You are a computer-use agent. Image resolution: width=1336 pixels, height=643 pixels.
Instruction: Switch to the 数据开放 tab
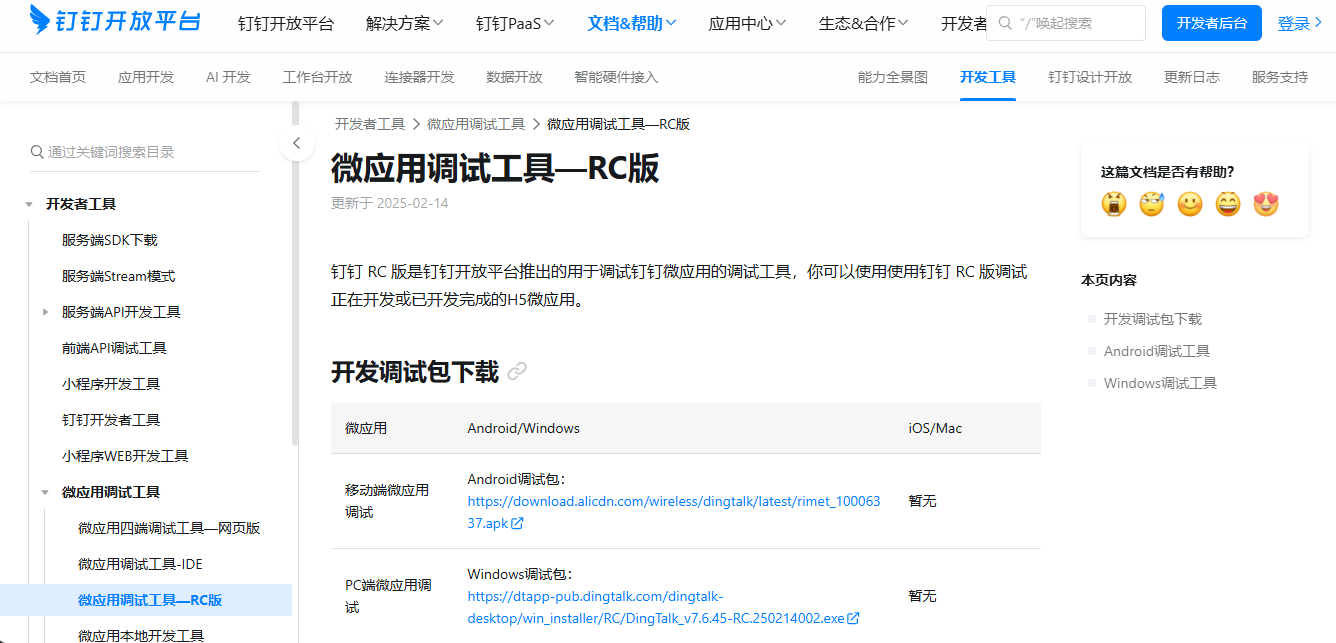(x=514, y=77)
